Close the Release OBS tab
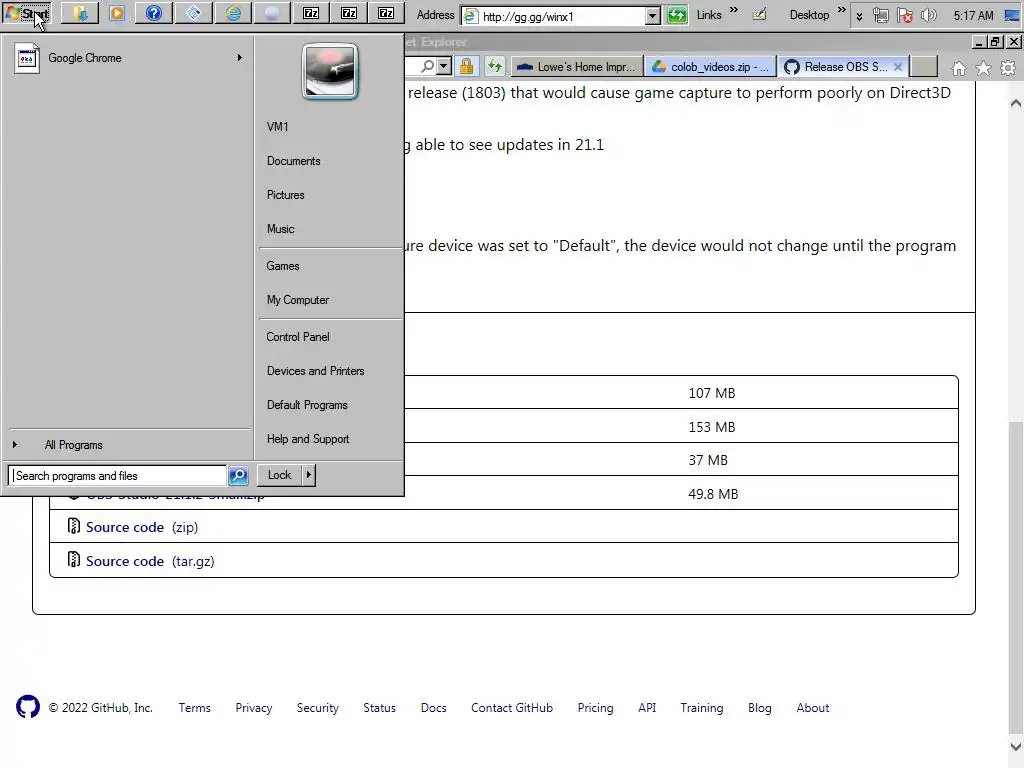Screen dimensions: 1024x768 click(898, 67)
